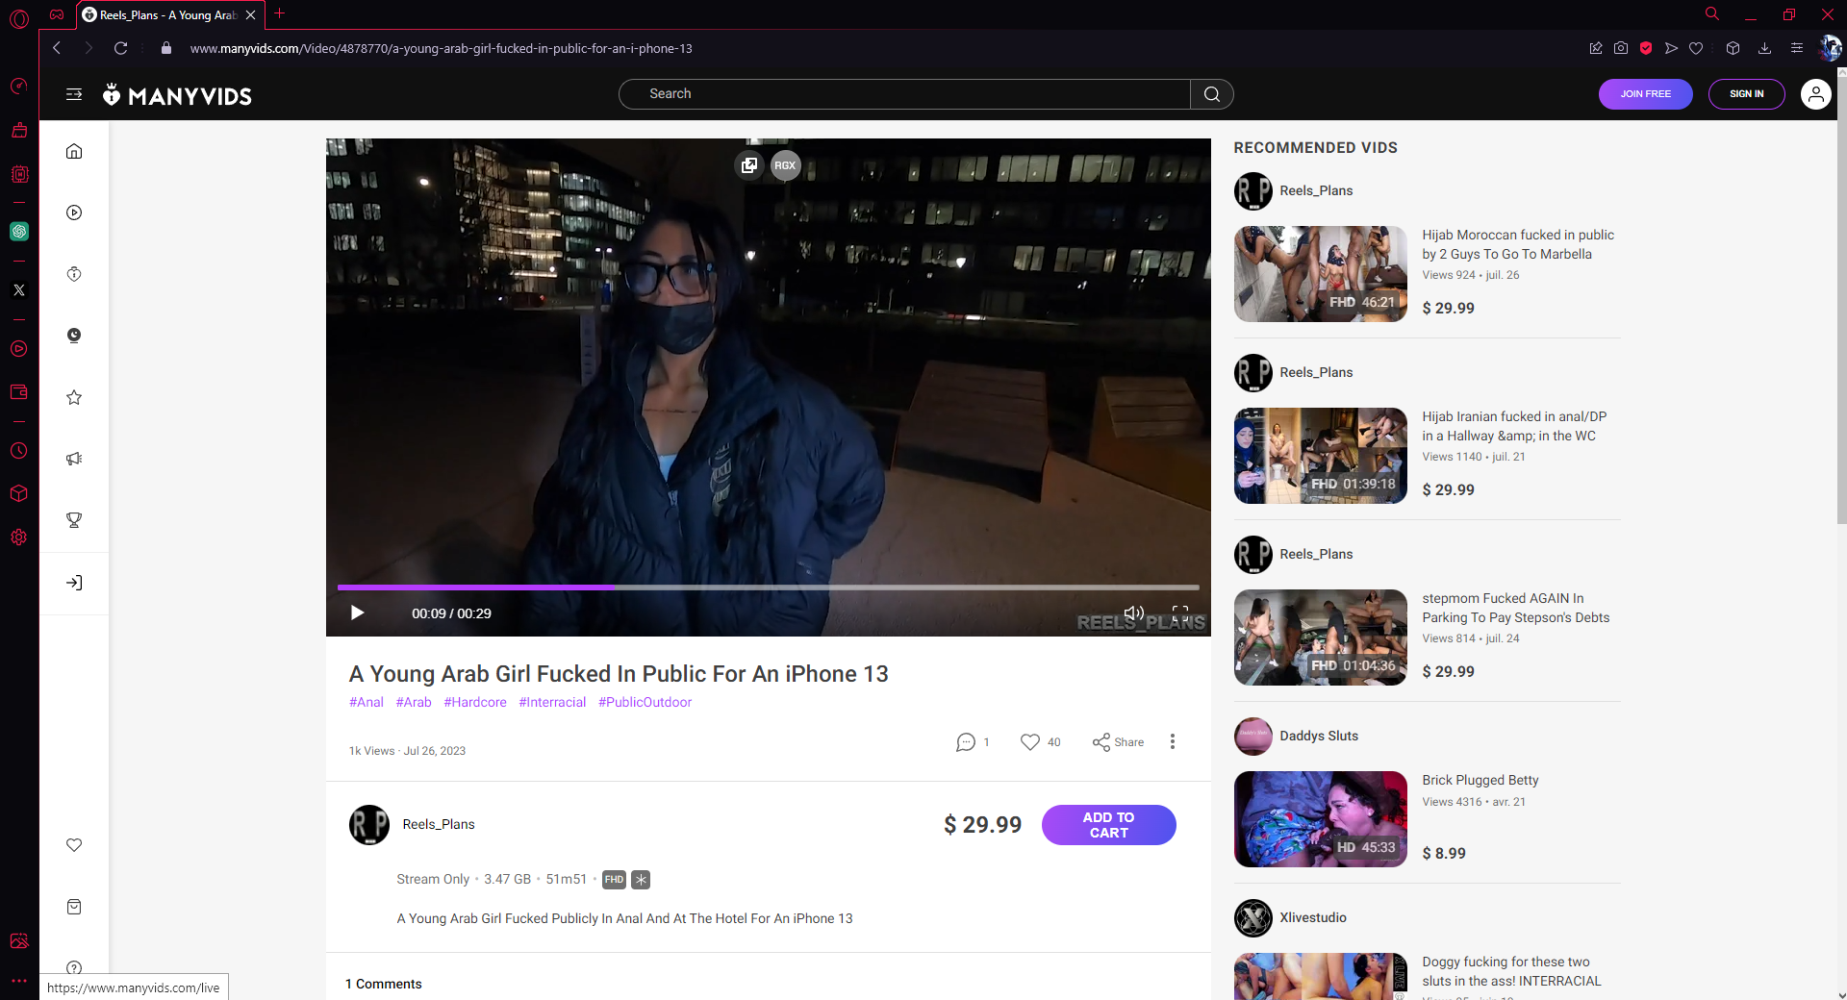The width and height of the screenshot is (1847, 1000).
Task: Click the tab search magnifier icon
Action: click(x=1712, y=14)
